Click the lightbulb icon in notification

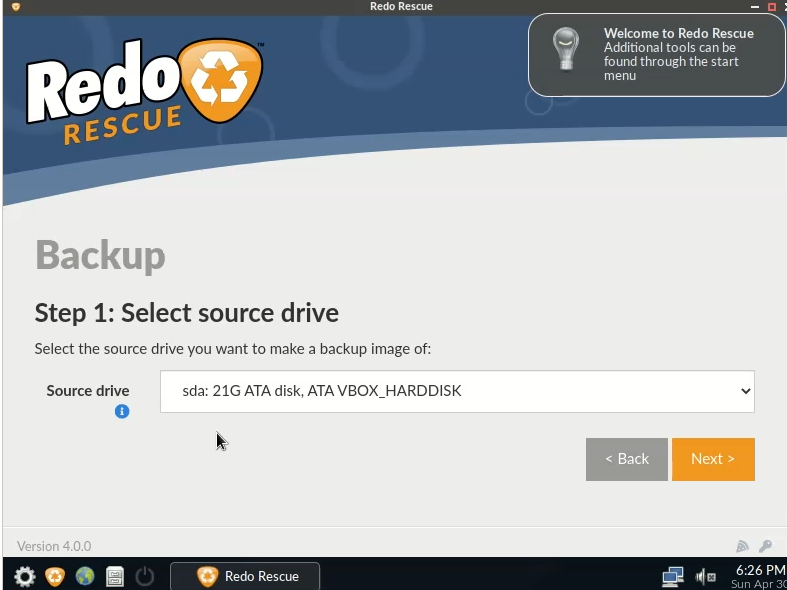coord(566,49)
